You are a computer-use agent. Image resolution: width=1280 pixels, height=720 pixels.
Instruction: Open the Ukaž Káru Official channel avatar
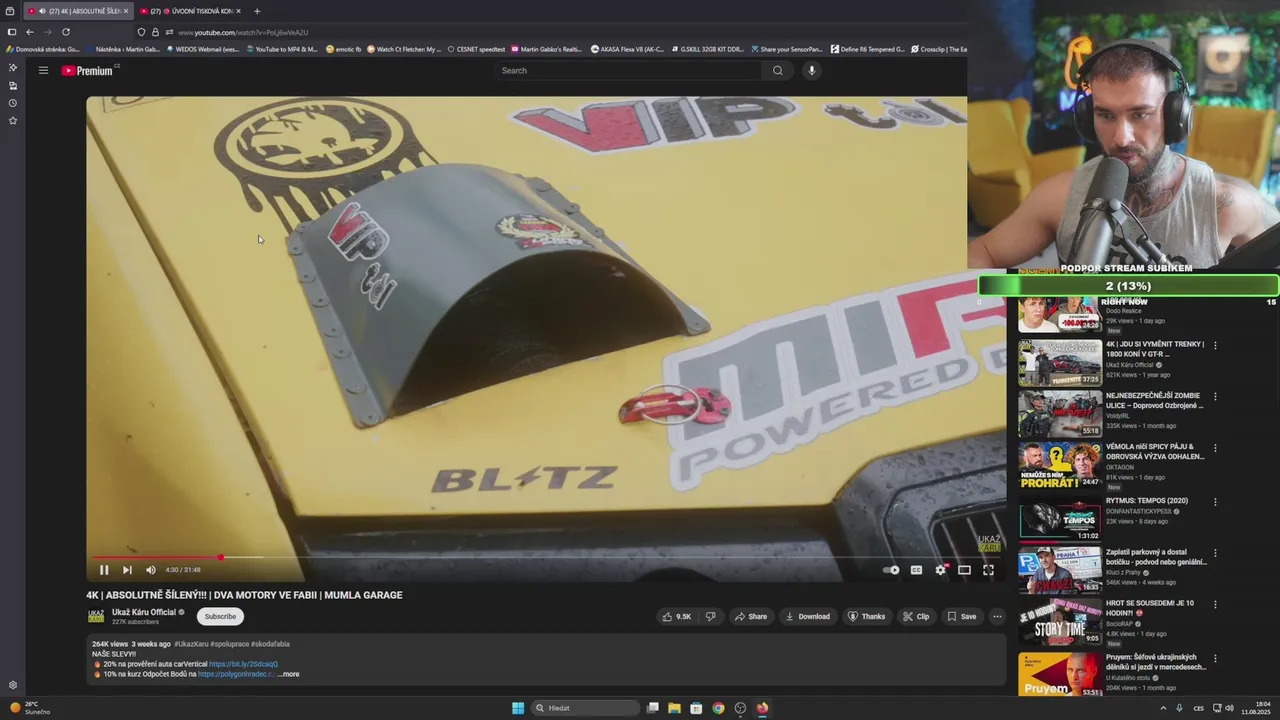96,616
